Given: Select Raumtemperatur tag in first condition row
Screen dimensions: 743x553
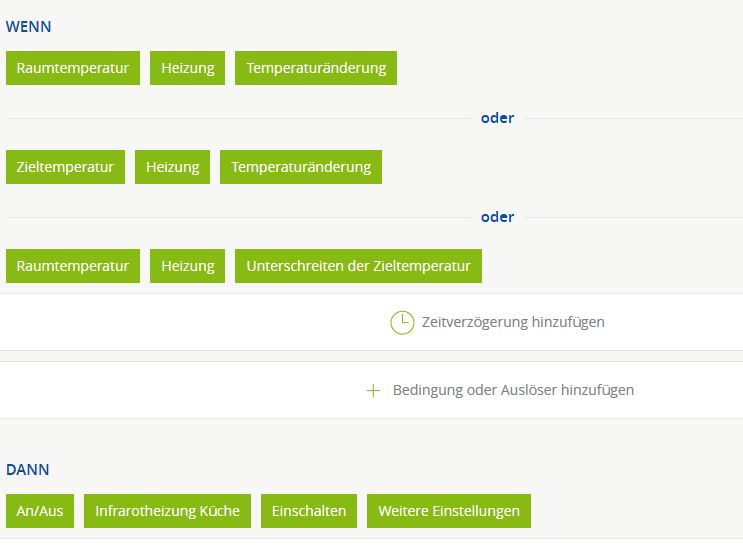Looking at the screenshot, I should 73,68.
